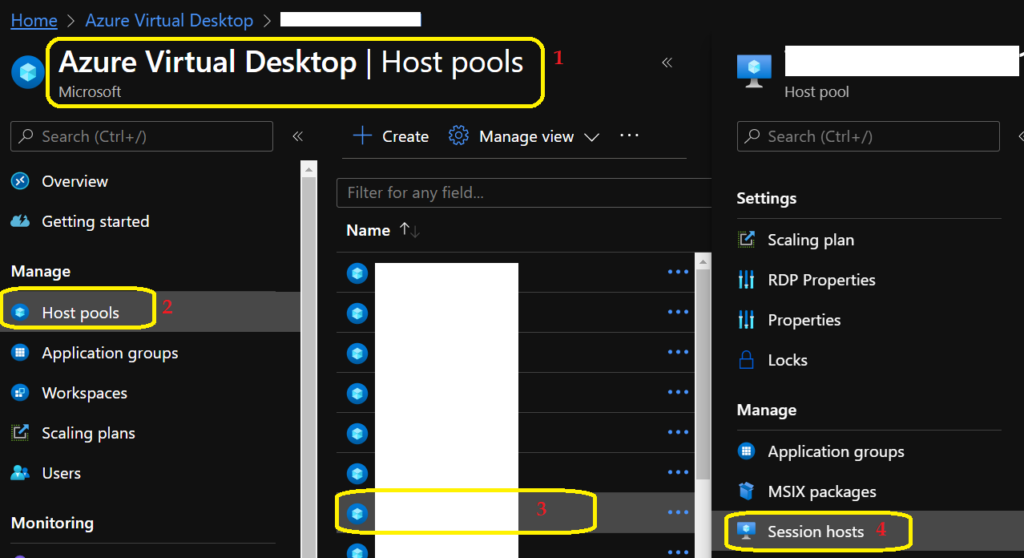This screenshot has width=1024, height=558.
Task: Focus host pool blade Search field
Action: 868,136
